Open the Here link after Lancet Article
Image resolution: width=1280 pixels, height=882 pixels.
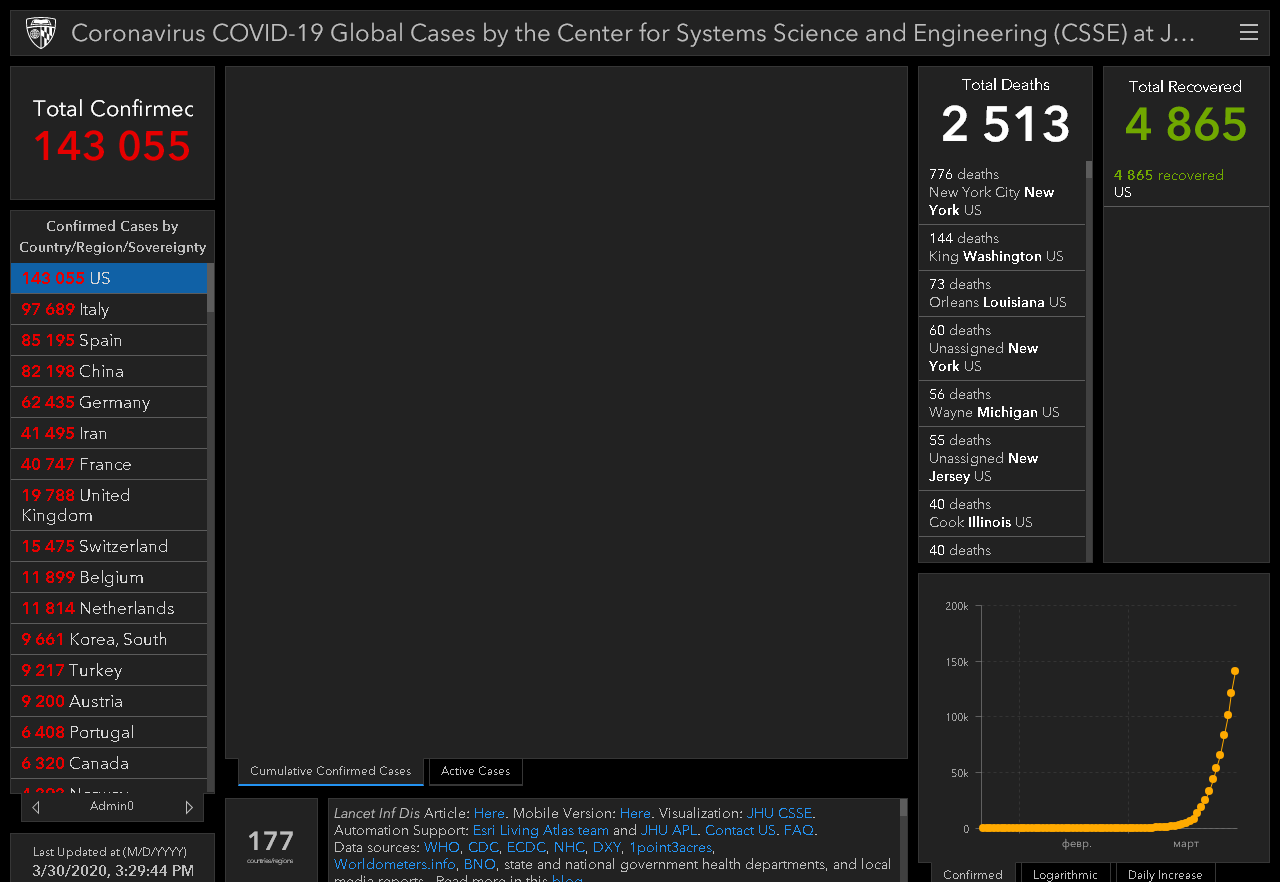pos(489,814)
